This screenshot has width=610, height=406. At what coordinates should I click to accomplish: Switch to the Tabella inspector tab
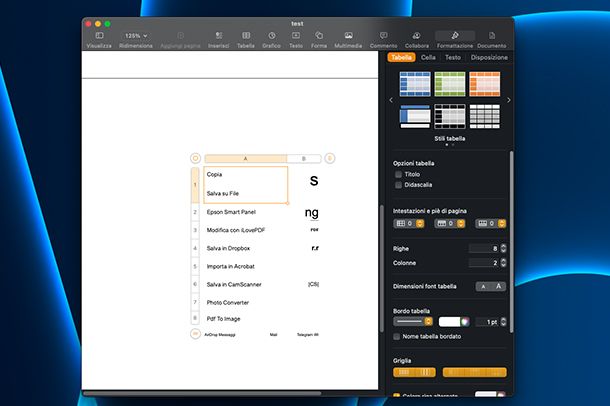pos(401,58)
